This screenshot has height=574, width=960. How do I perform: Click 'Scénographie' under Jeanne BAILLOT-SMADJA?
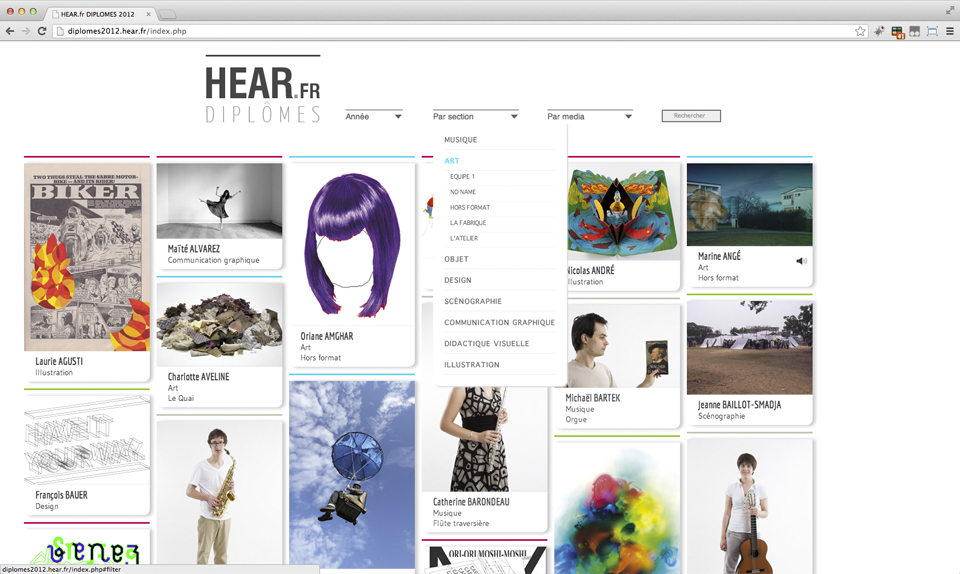click(722, 416)
